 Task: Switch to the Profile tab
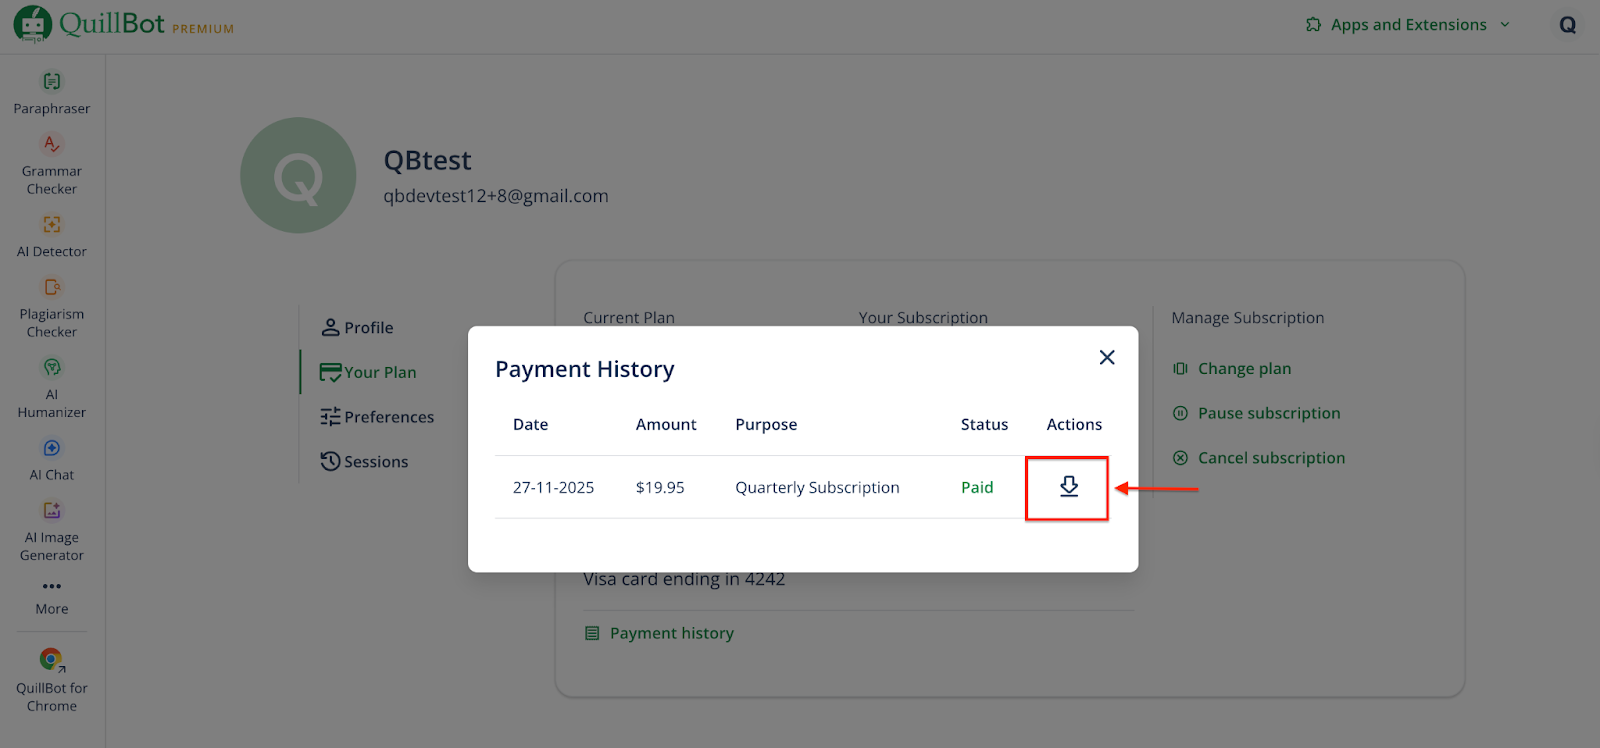pos(358,328)
